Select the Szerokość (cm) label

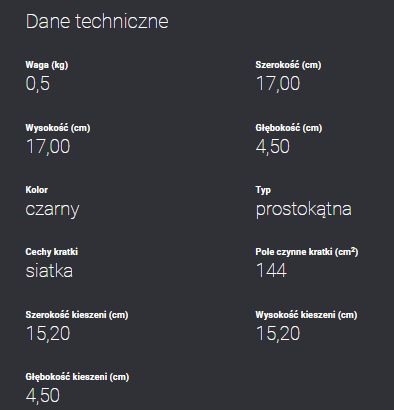(288, 65)
